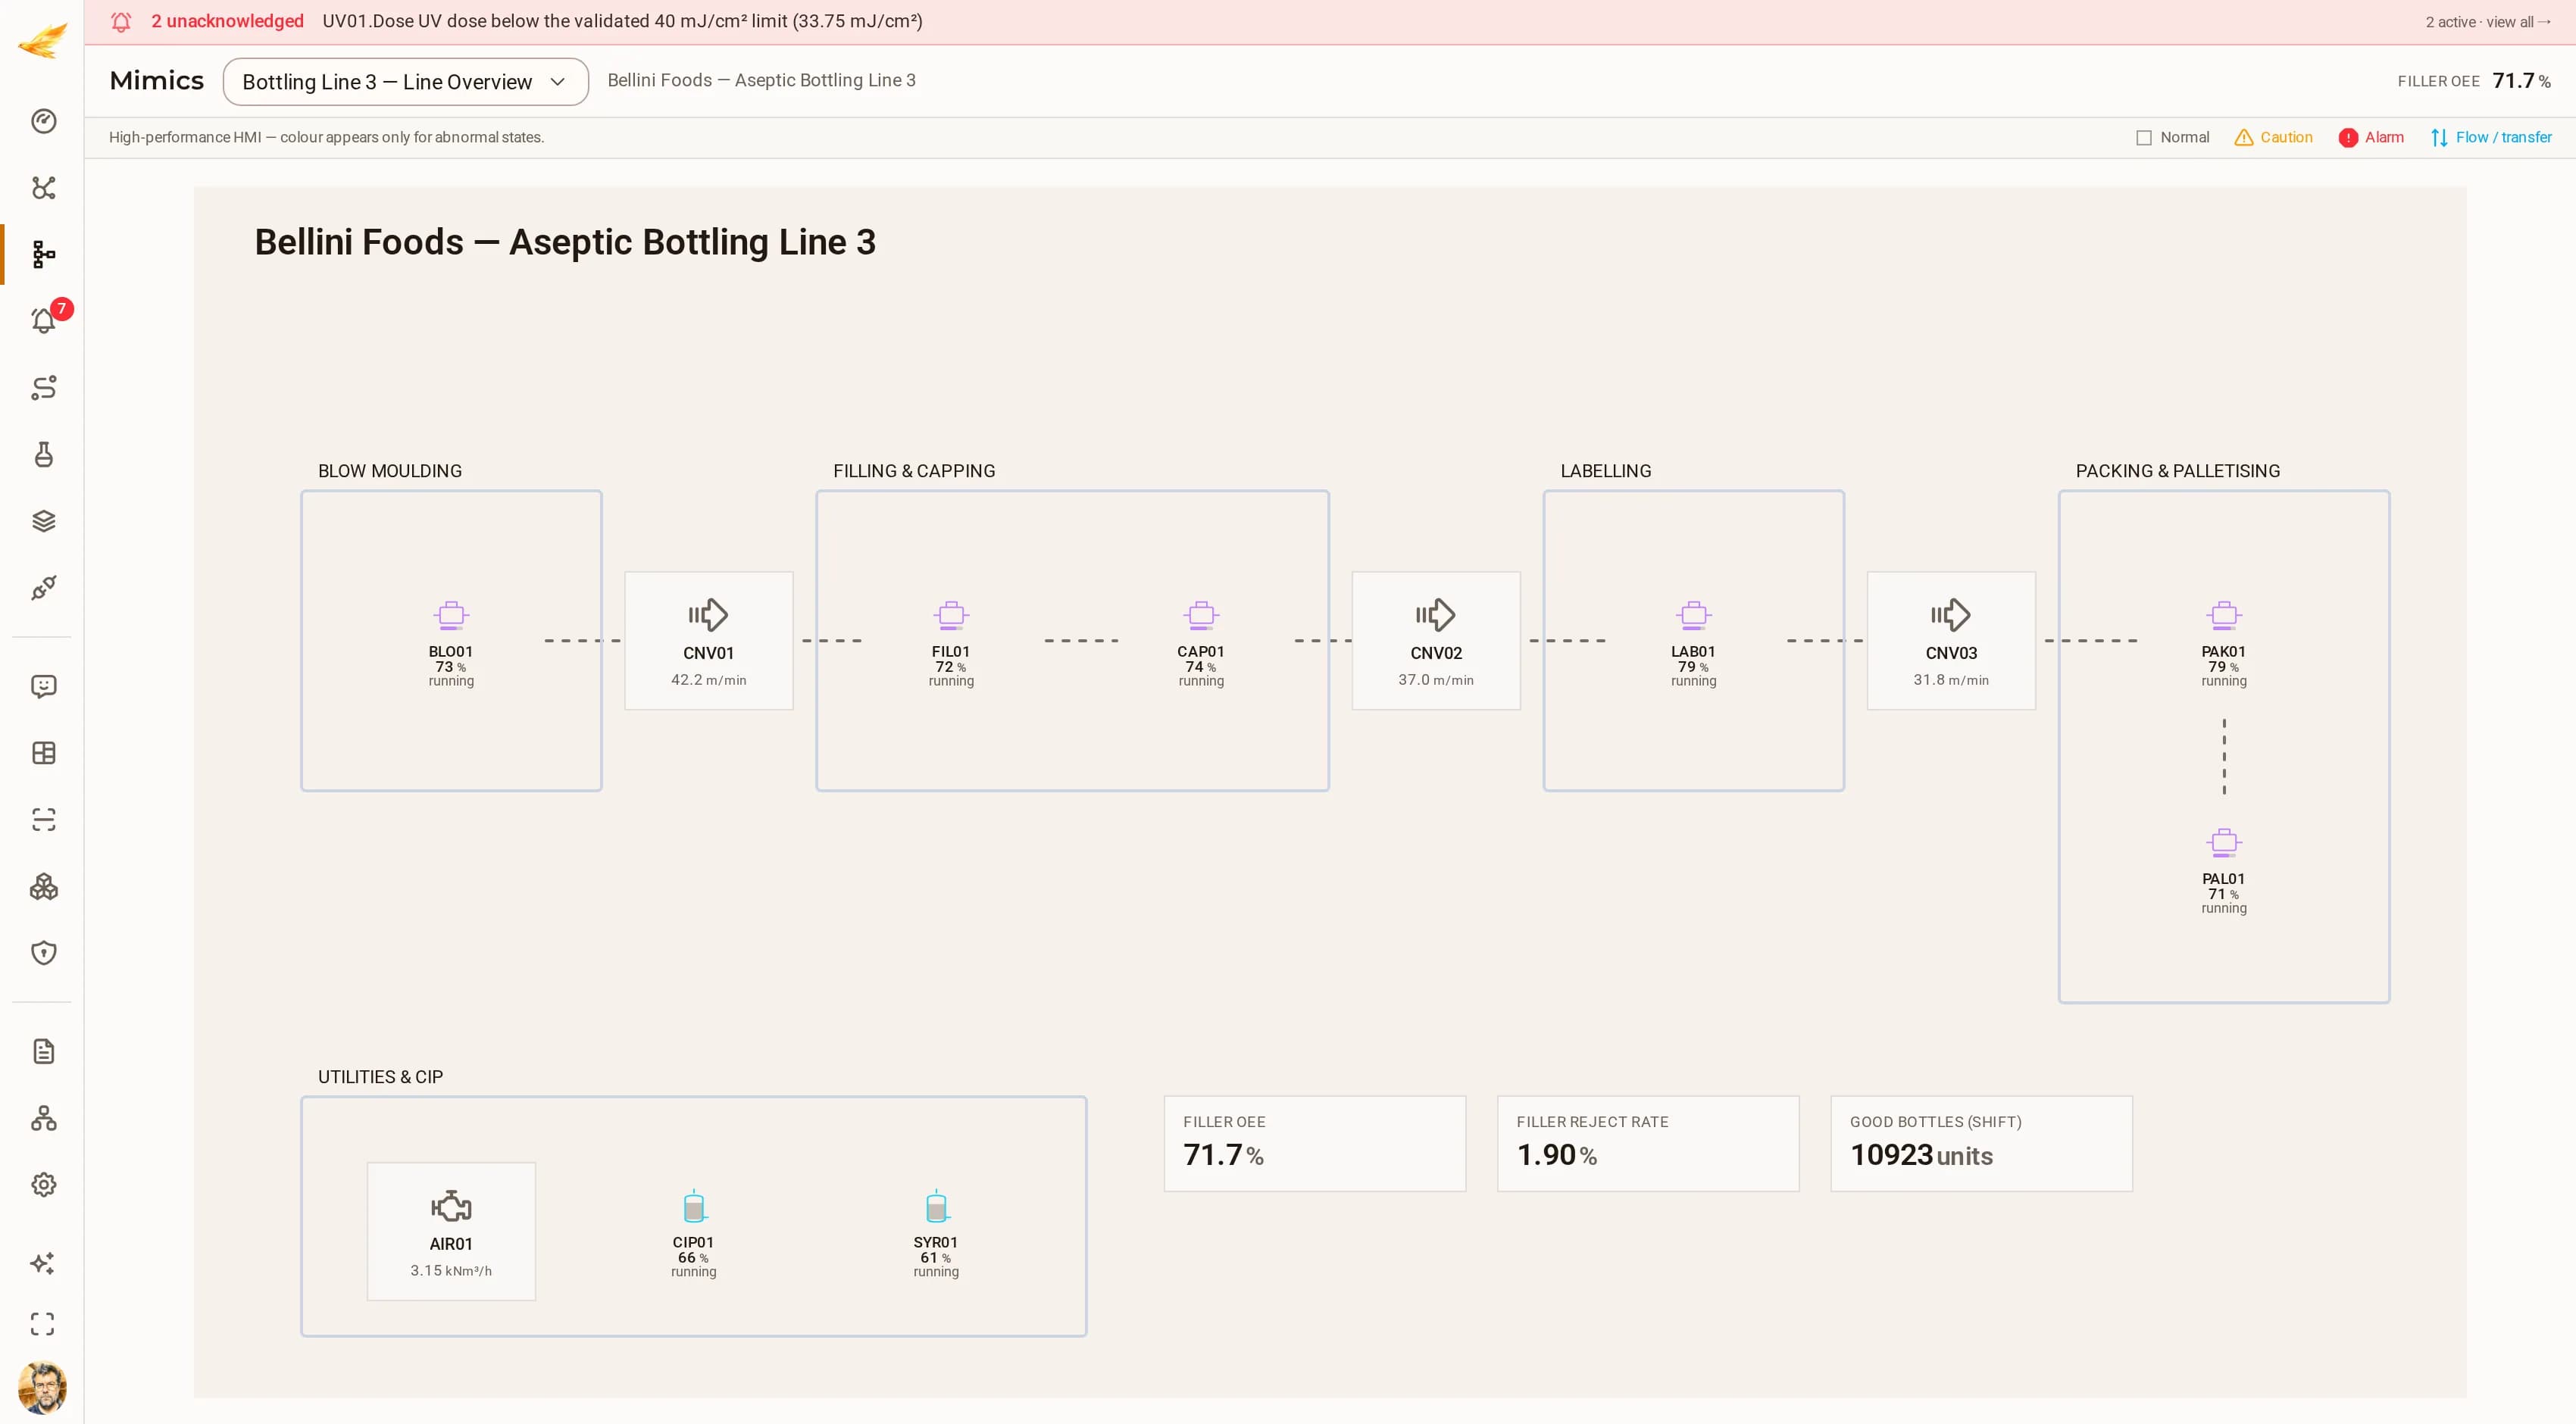Click the BLOW MOULDING section label
This screenshot has height=1424, width=2576.
390,471
